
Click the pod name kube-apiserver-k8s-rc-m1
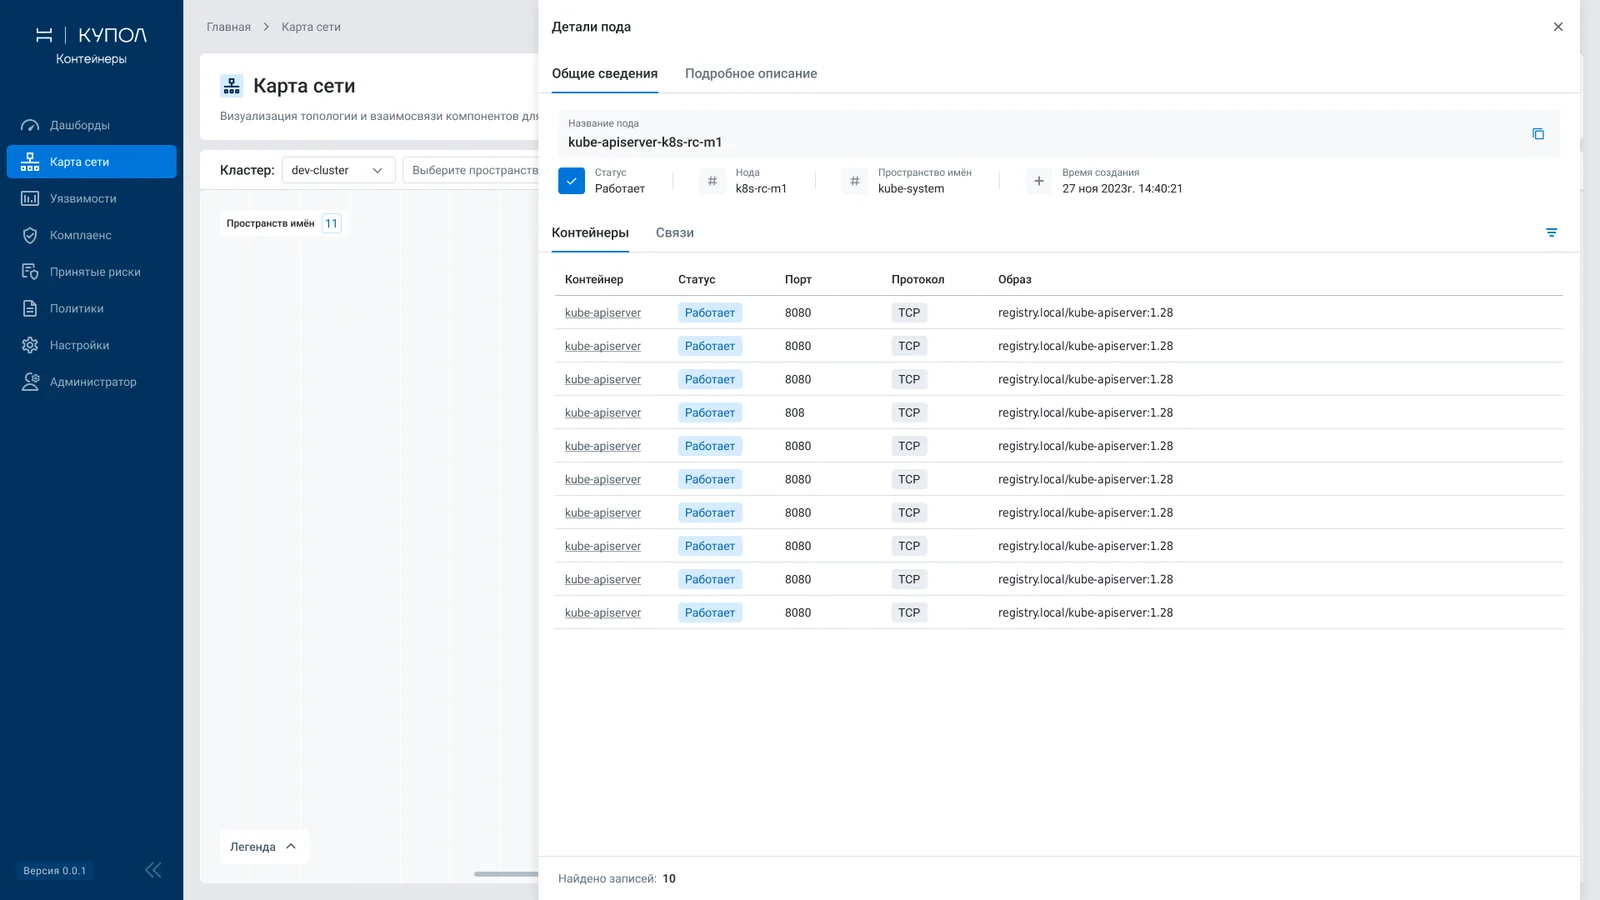(x=645, y=142)
